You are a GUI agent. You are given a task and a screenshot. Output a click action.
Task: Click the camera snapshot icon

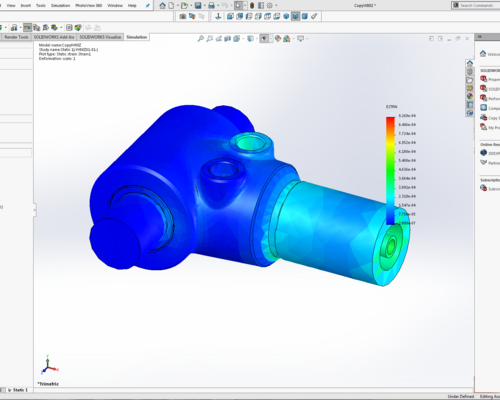(x=183, y=16)
